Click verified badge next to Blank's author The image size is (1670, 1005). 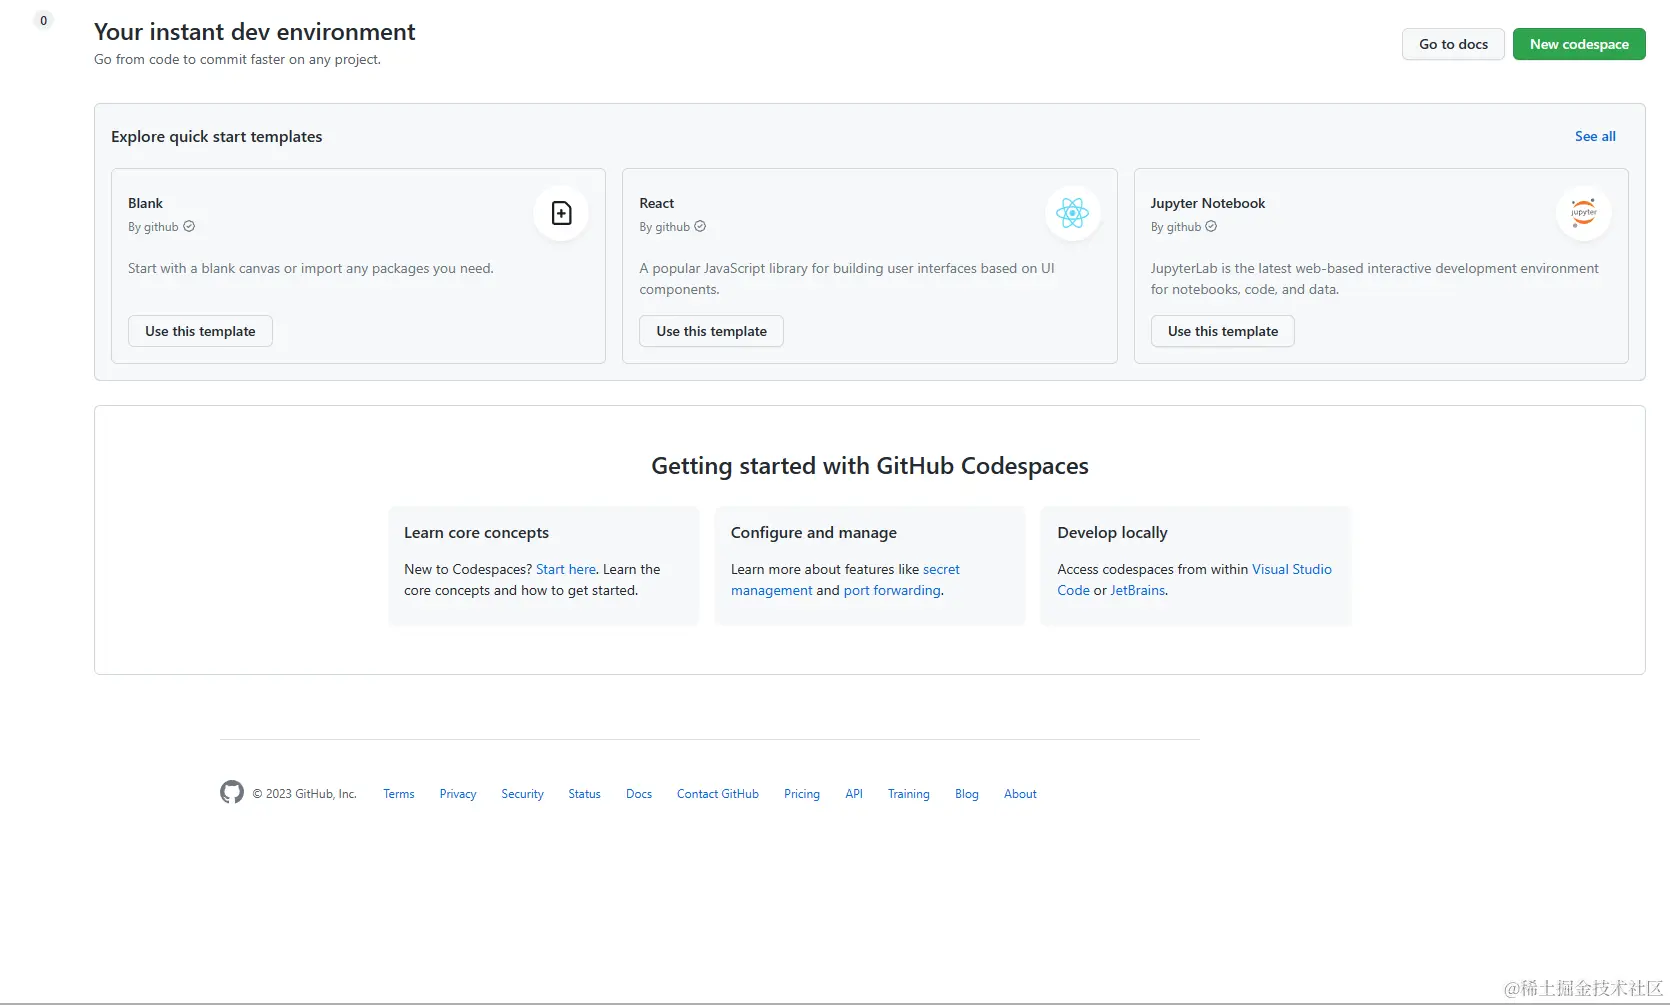click(189, 227)
